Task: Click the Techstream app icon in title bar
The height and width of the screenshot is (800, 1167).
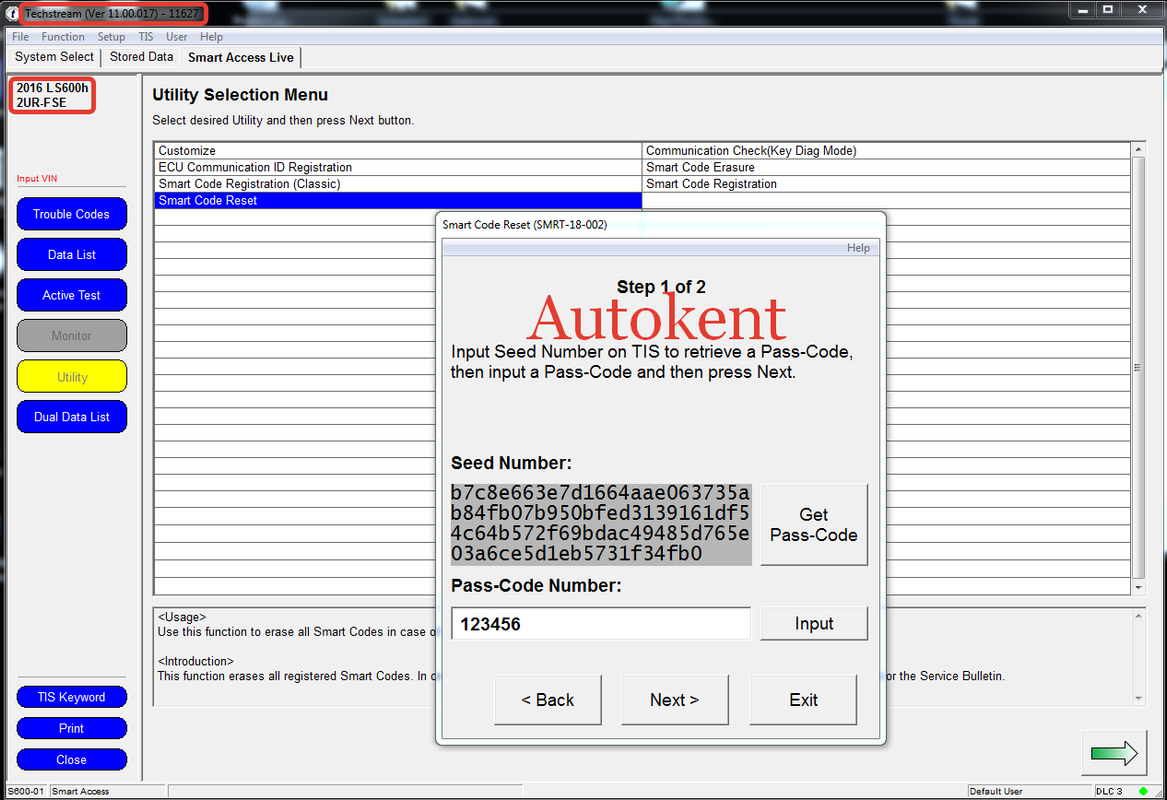Action: (x=11, y=13)
